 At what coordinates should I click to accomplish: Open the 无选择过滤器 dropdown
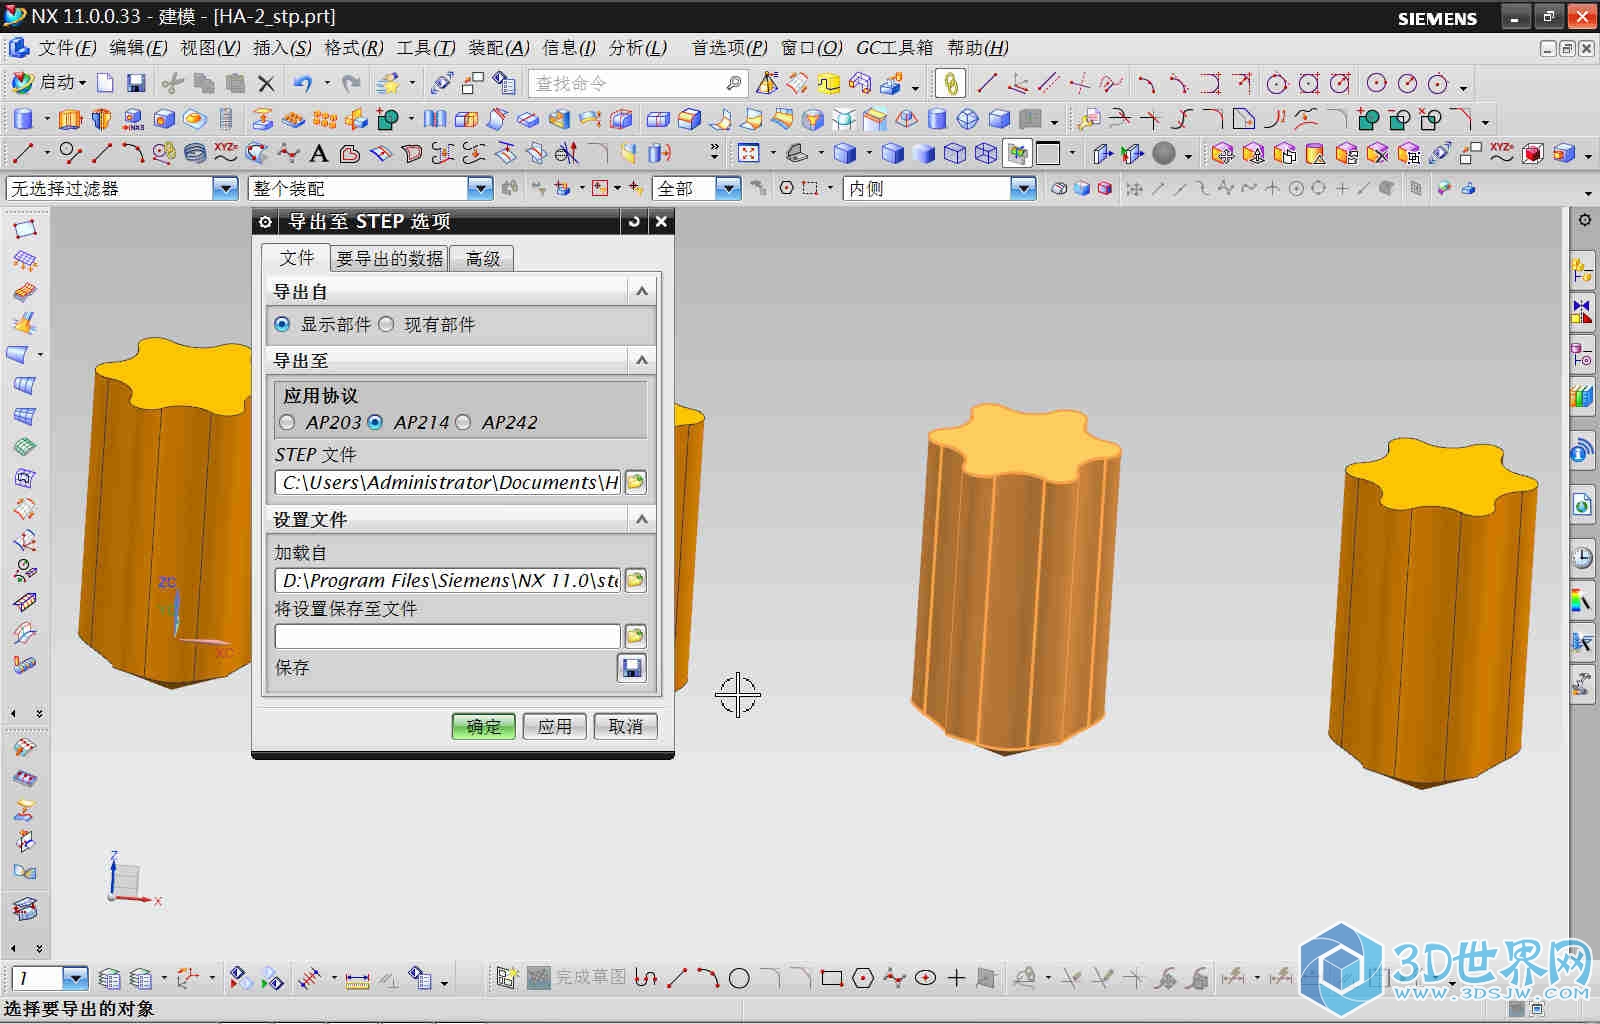[226, 188]
